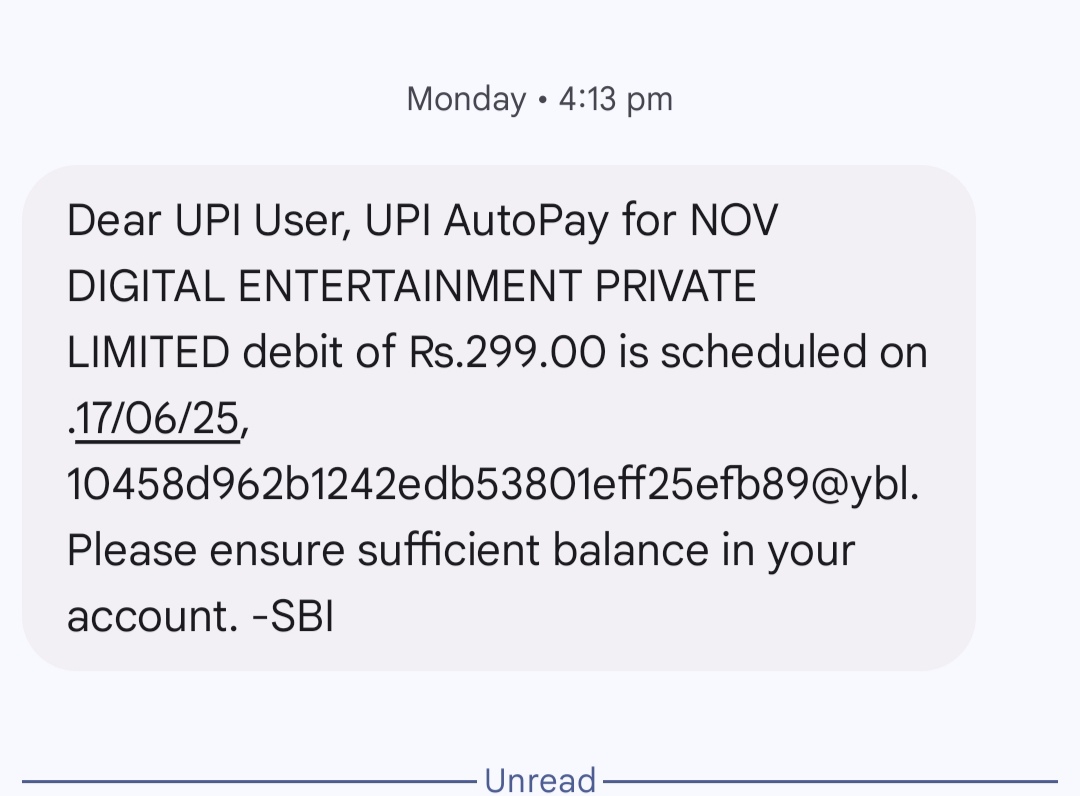This screenshot has height=796, width=1080.
Task: Click the Rs.299.00 amount in the message
Action: 507,354
